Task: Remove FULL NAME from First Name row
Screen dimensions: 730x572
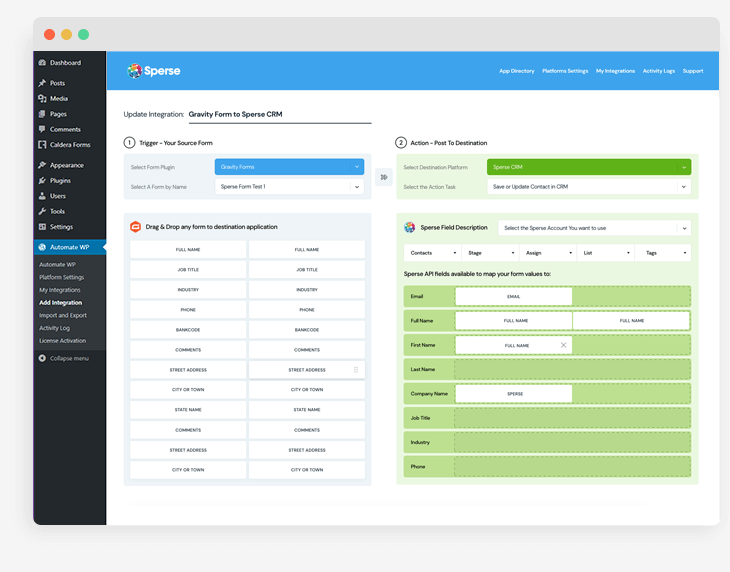Action: [x=563, y=345]
